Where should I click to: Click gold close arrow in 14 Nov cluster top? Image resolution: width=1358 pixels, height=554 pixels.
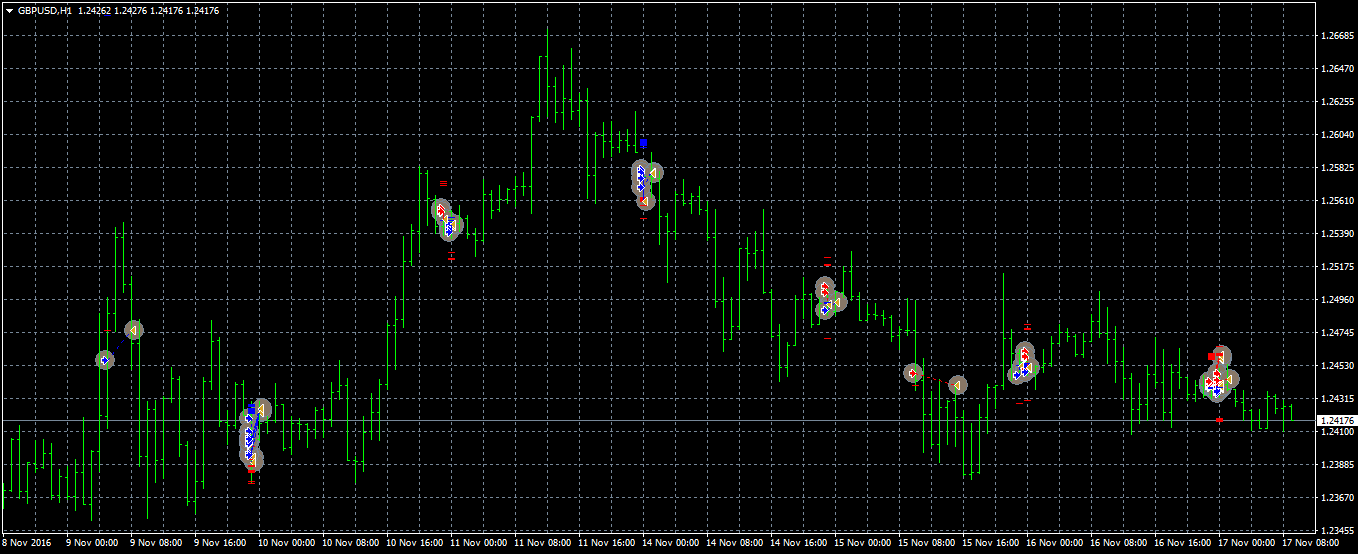(653, 173)
